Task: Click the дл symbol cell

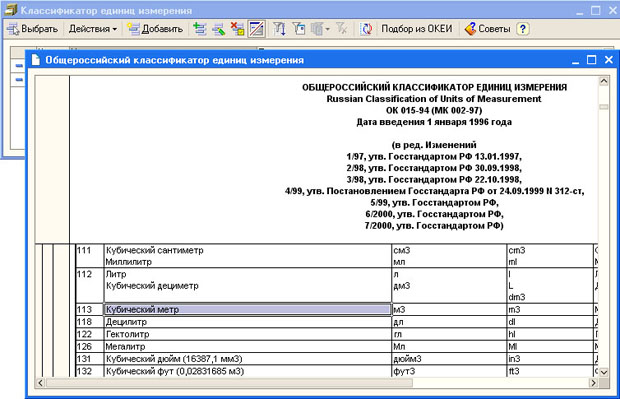Action: point(449,322)
